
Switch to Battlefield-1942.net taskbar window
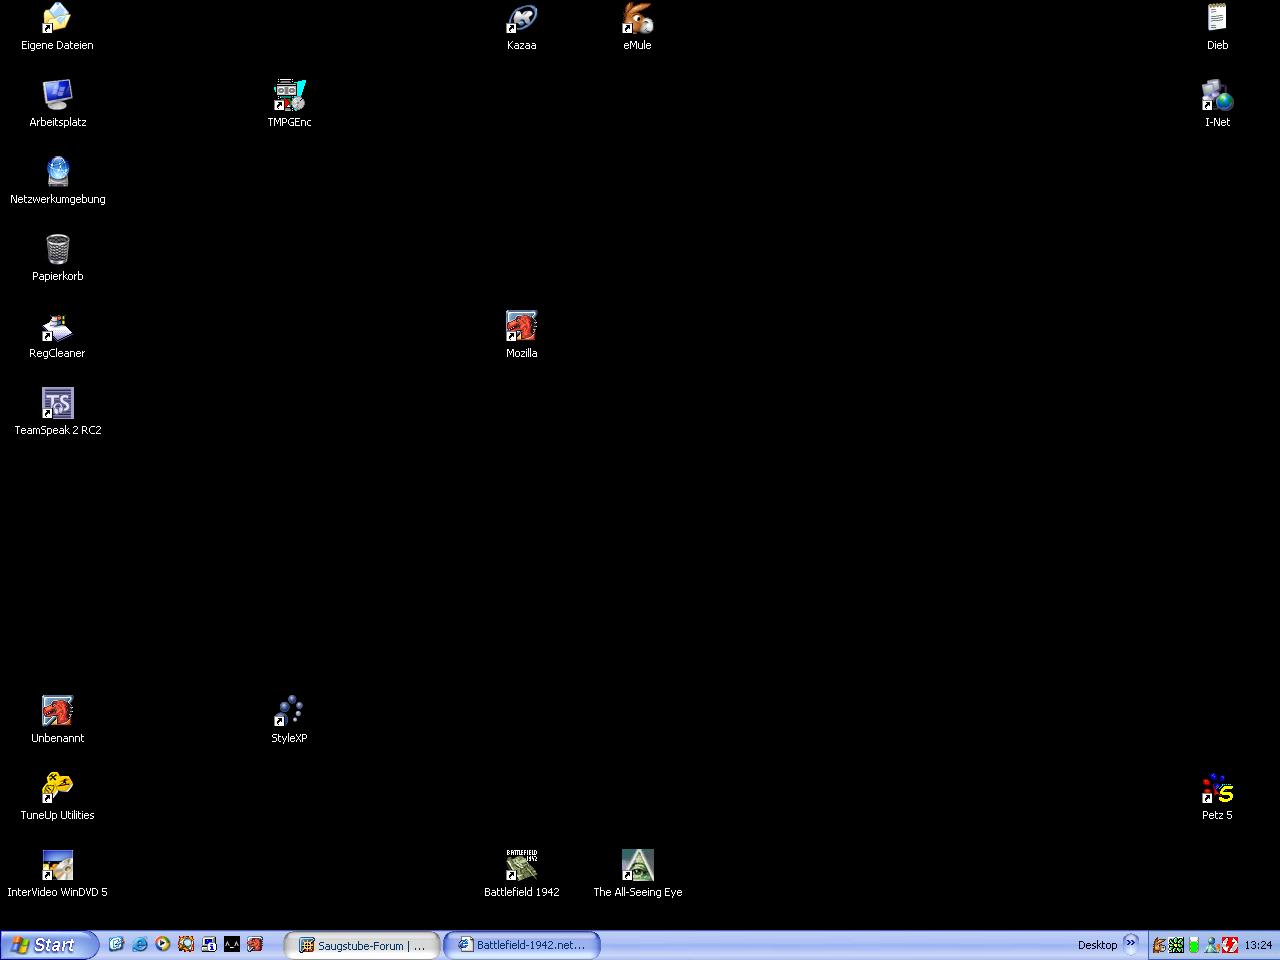(522, 945)
